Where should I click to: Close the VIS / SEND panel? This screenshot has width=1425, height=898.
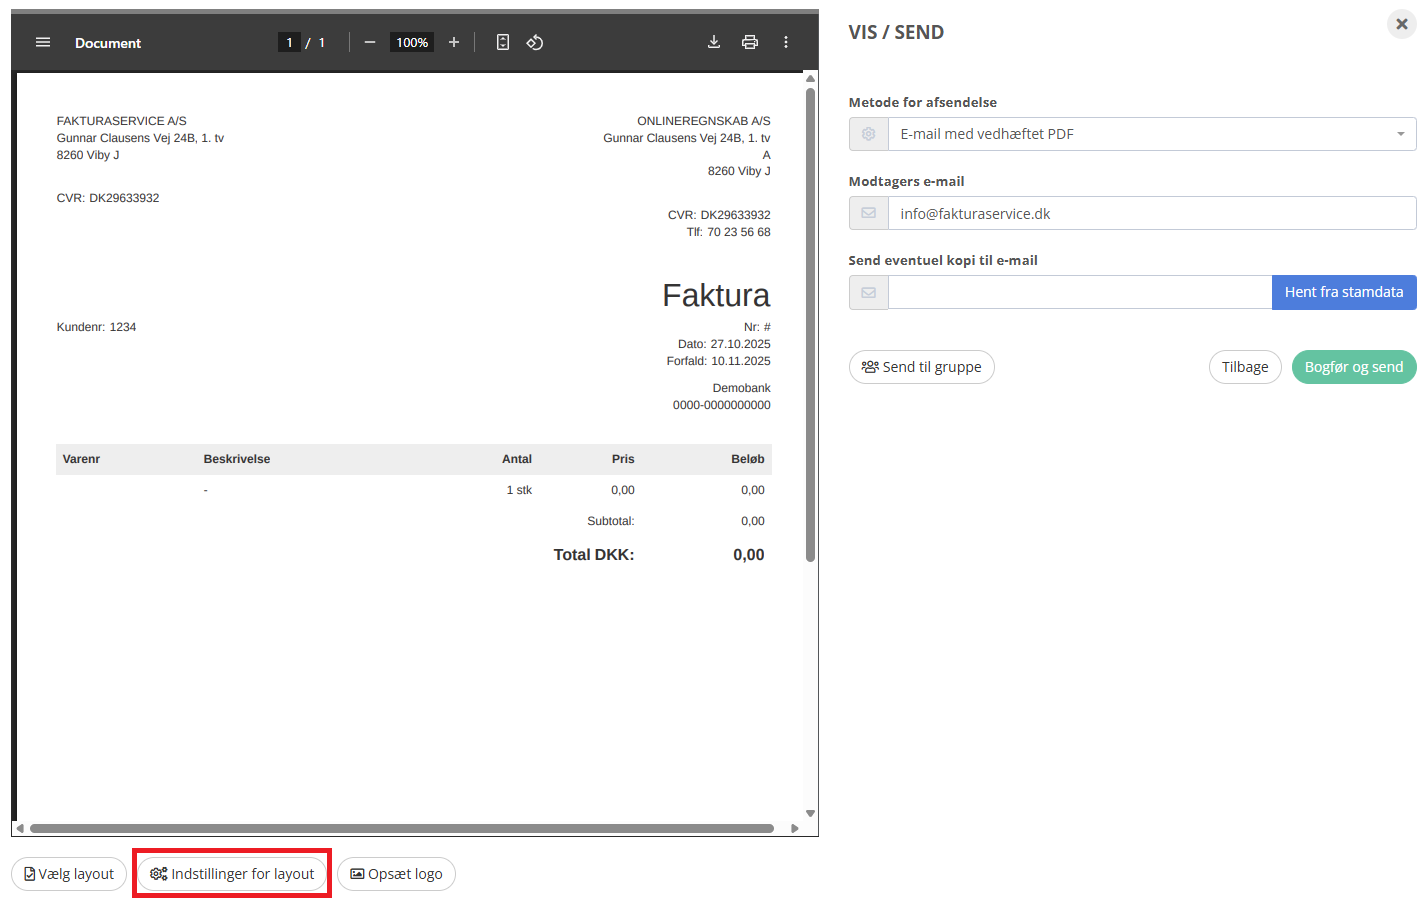click(x=1401, y=24)
